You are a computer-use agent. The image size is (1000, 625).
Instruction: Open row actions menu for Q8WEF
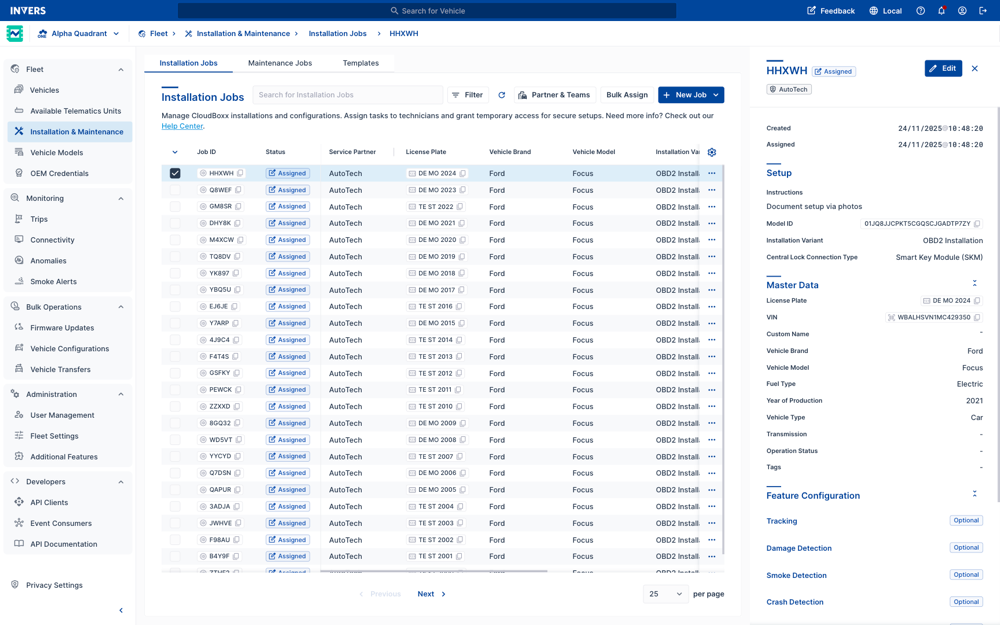[x=712, y=190]
